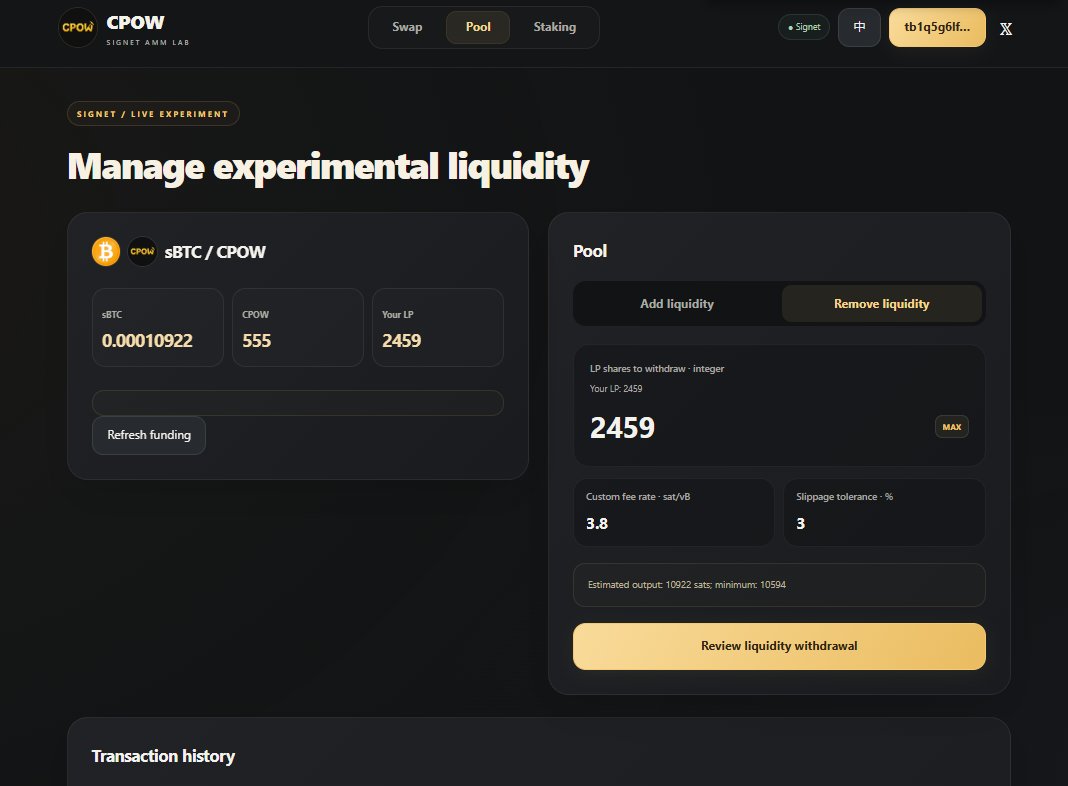This screenshot has width=1068, height=786.
Task: Click the Transaction history heading
Action: pos(163,756)
